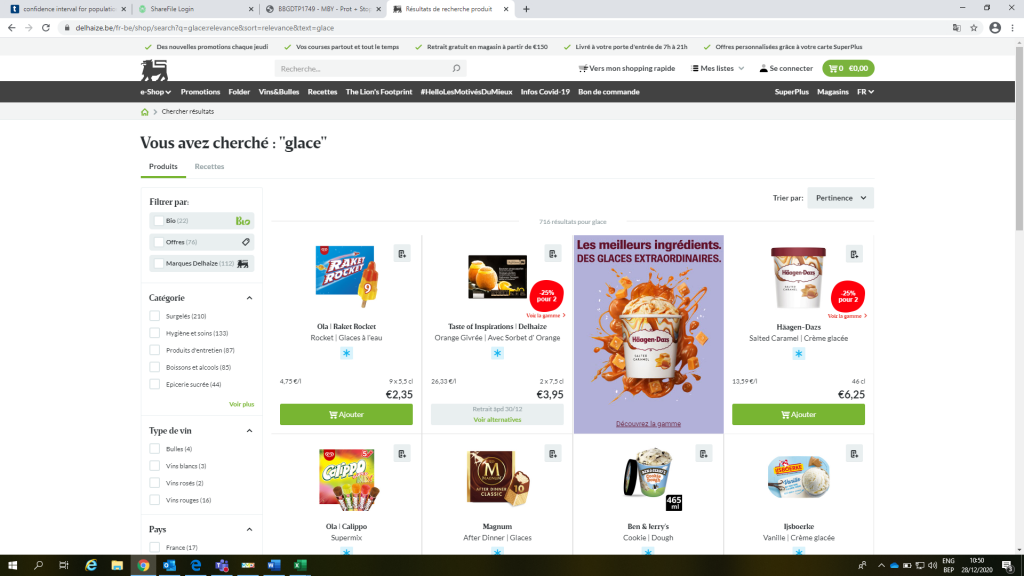Collapse the Catégorie filter section
Image resolution: width=1024 pixels, height=576 pixels.
(x=249, y=298)
